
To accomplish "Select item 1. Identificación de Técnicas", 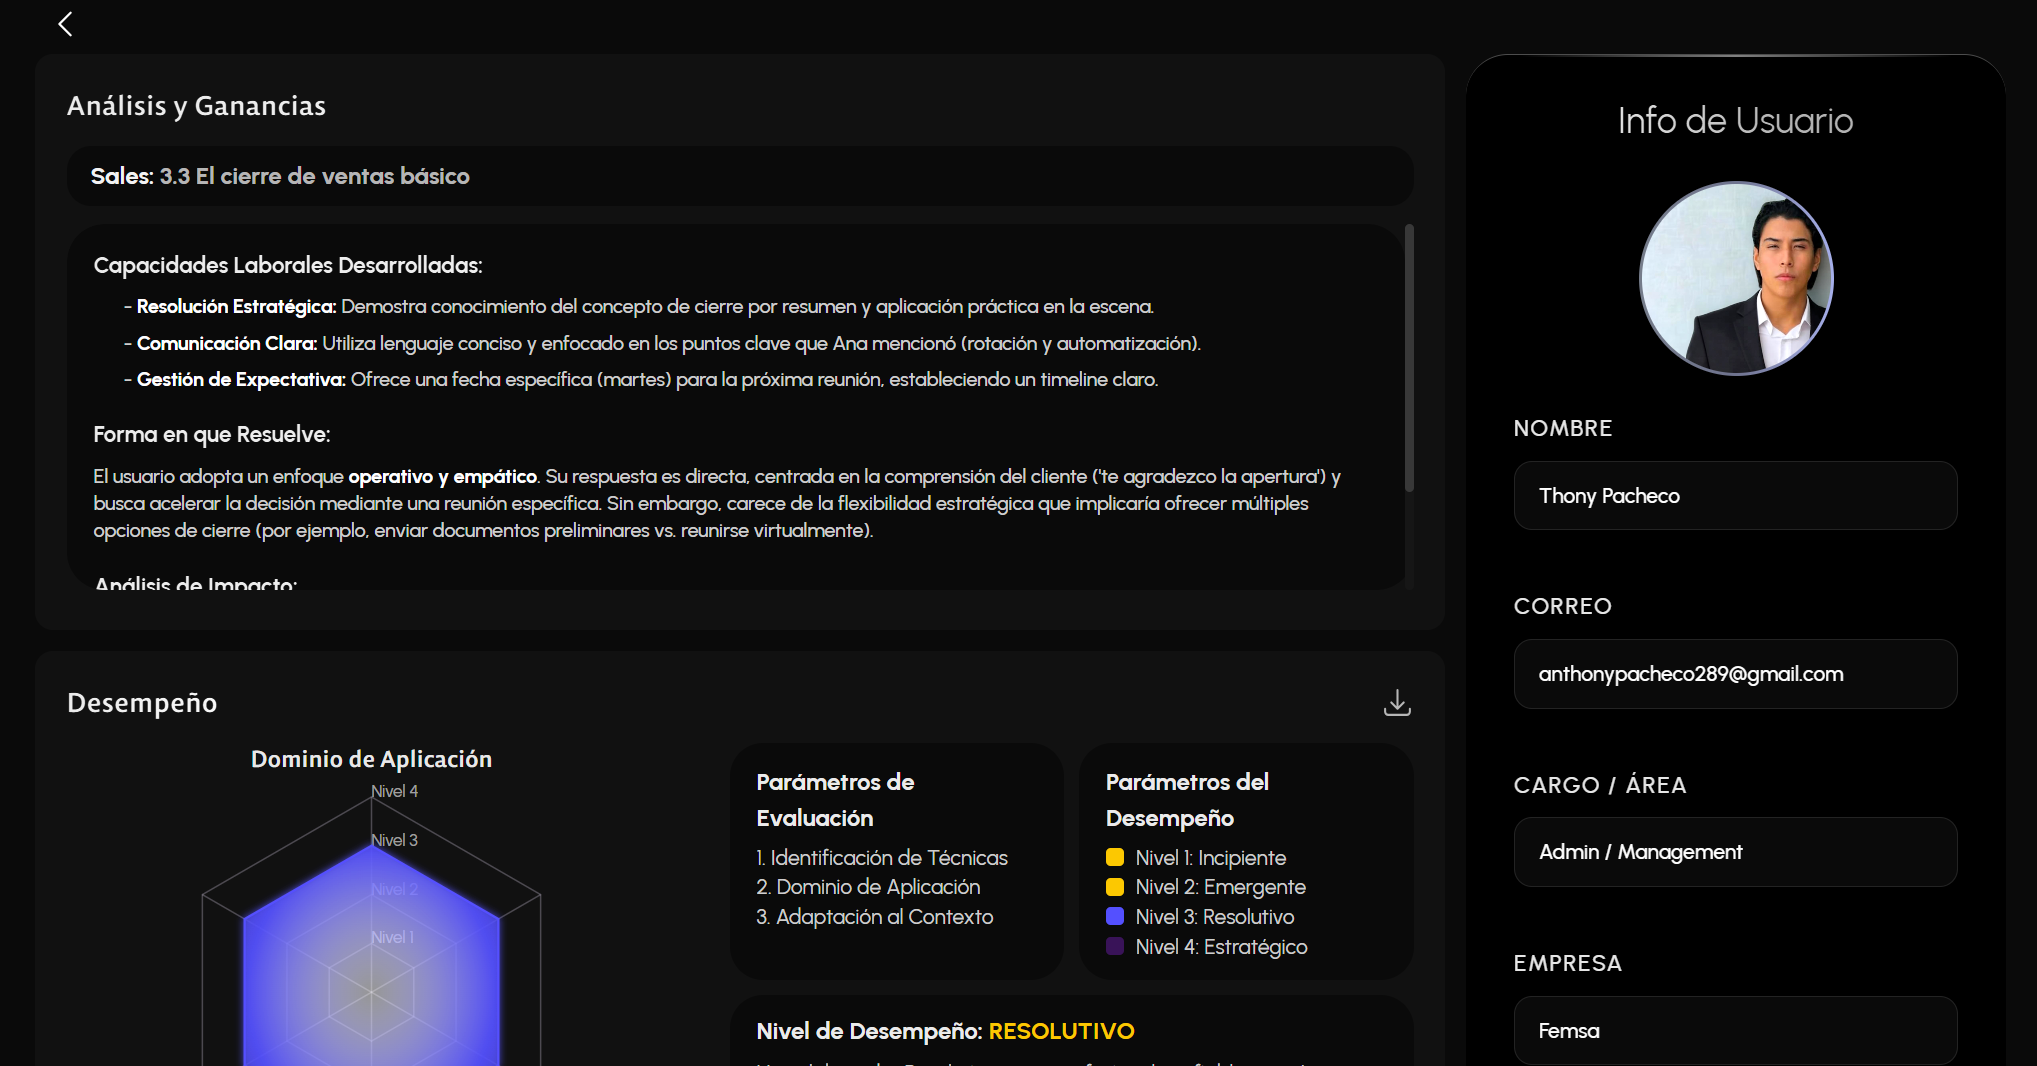I will point(881,857).
